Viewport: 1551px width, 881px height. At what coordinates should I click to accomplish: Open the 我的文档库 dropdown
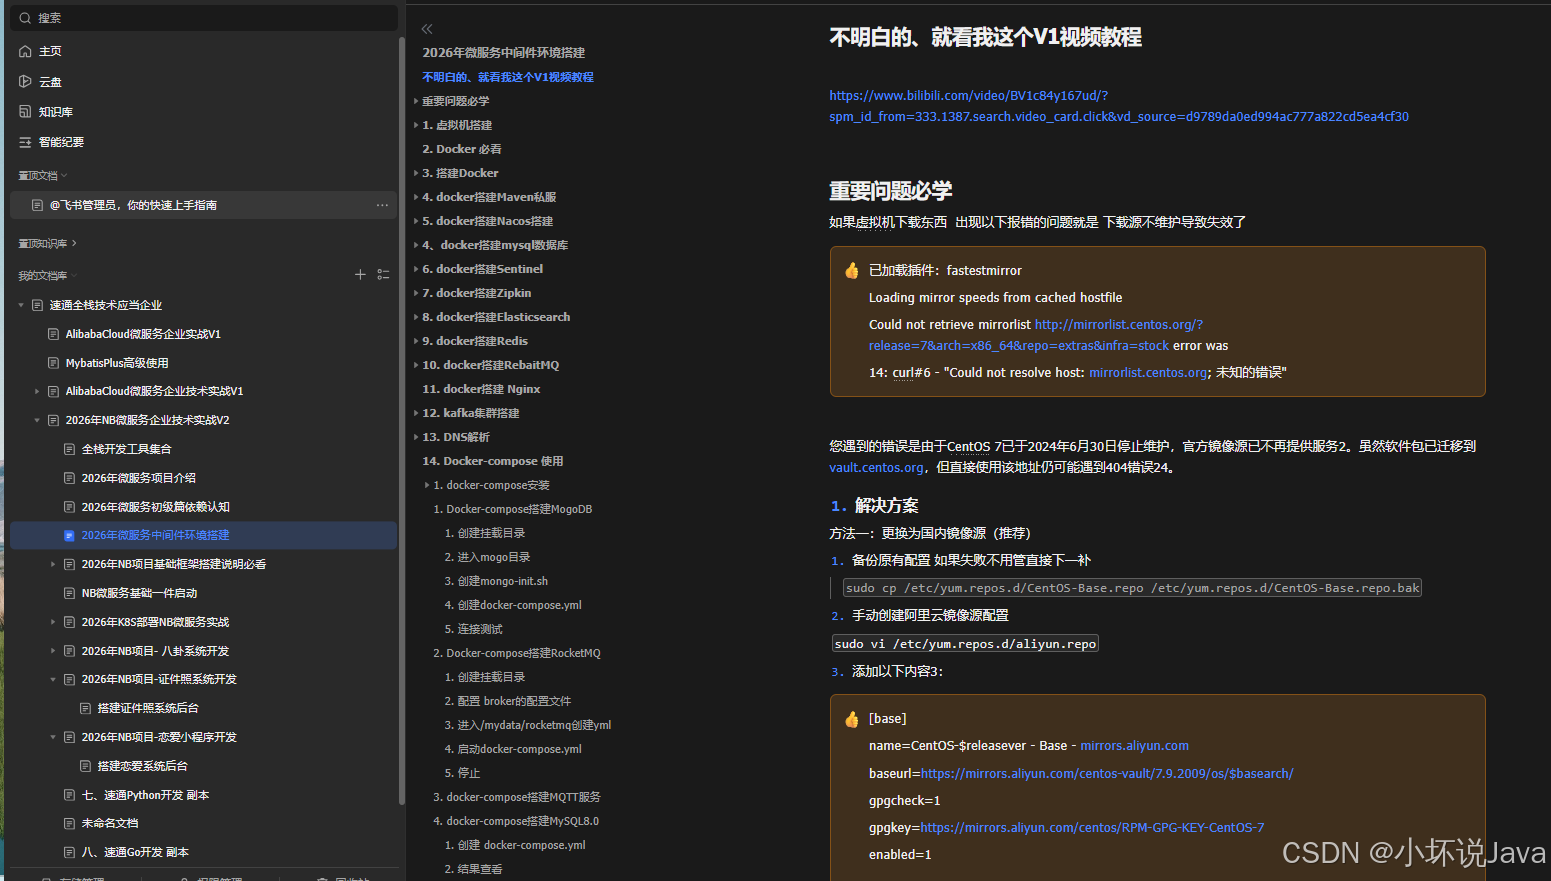pyautogui.click(x=73, y=276)
